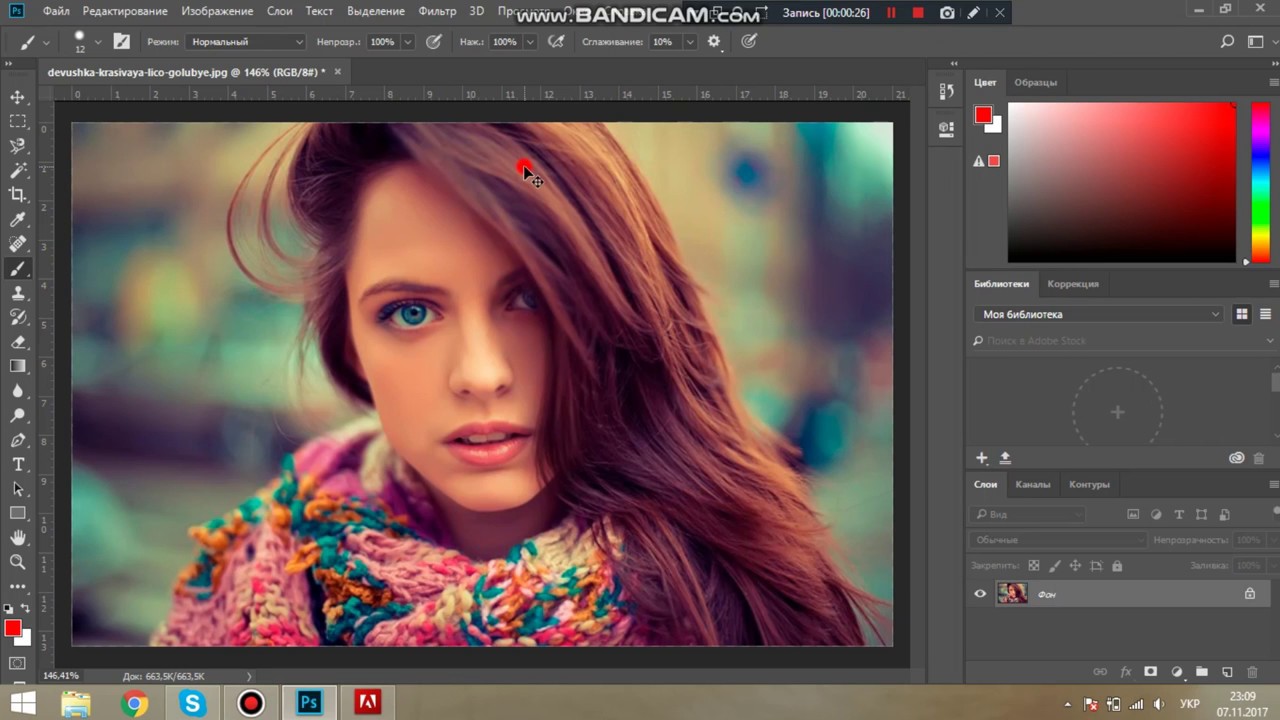Toggle pixel layer filter in Layers panel

1133,515
